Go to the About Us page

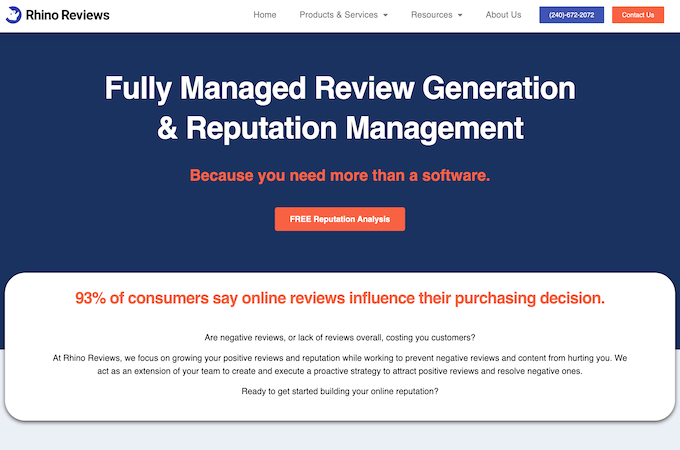coord(503,15)
